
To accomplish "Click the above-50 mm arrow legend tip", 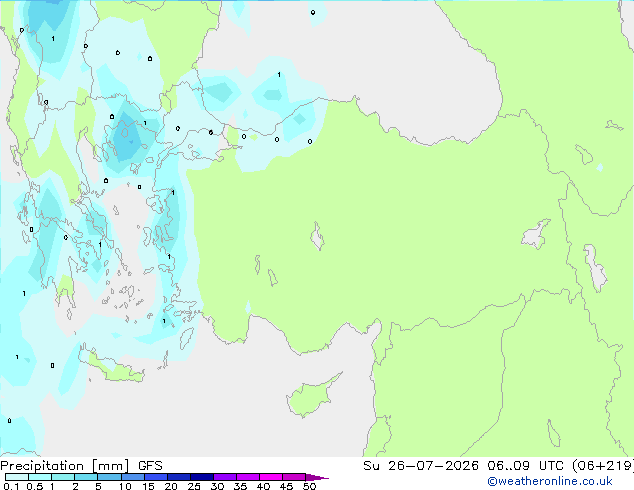I will click(317, 477).
